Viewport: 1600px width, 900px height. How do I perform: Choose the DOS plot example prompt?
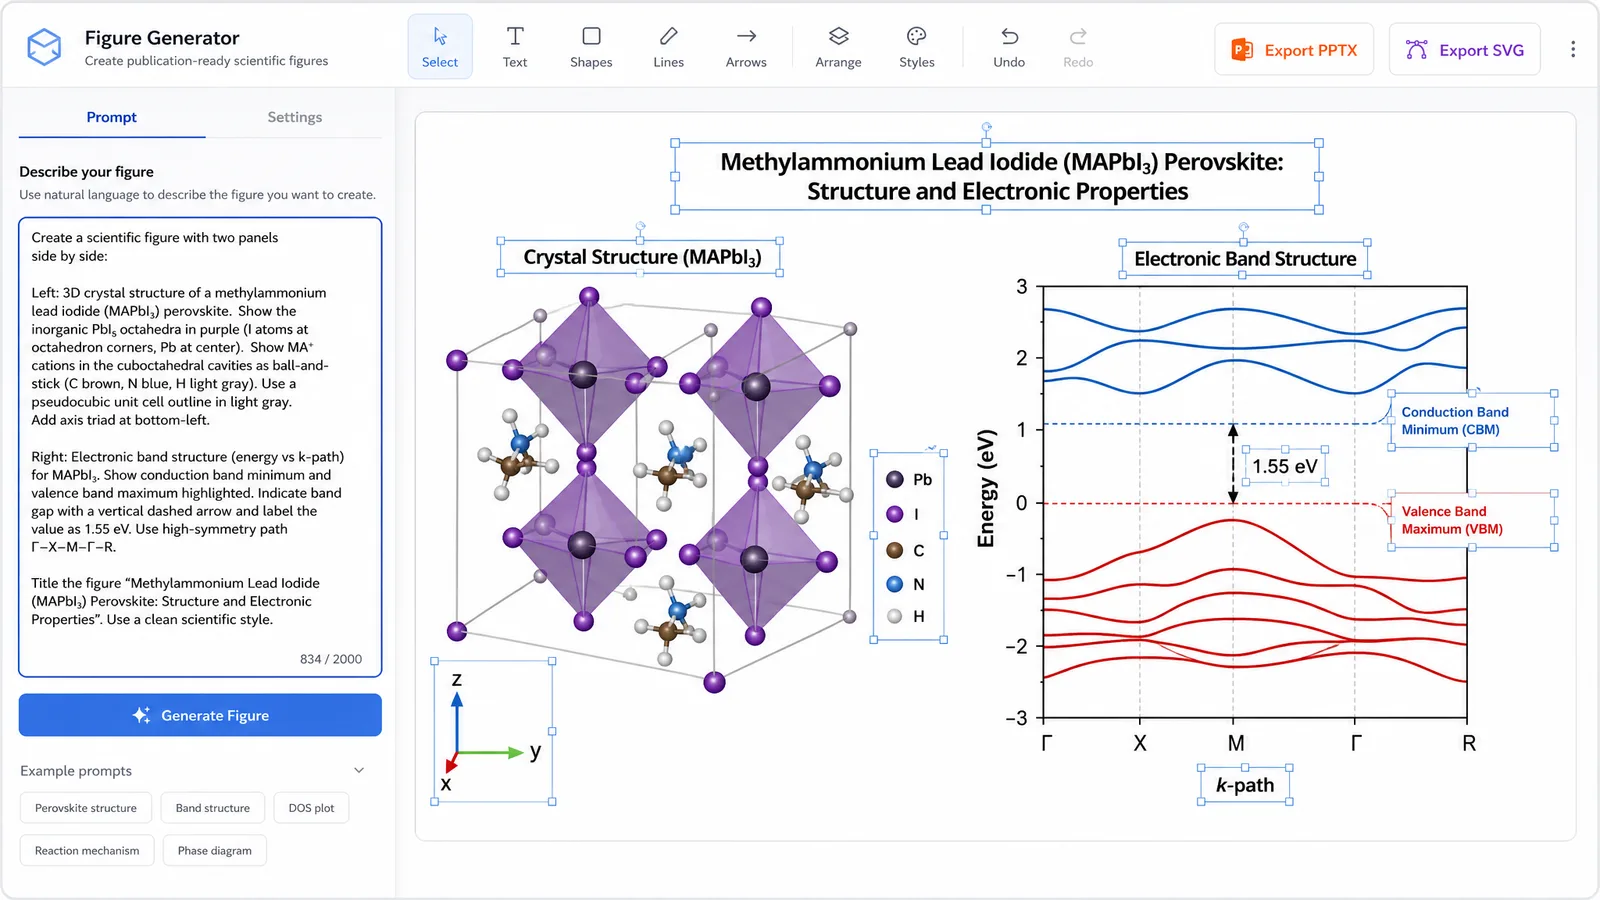tap(311, 808)
